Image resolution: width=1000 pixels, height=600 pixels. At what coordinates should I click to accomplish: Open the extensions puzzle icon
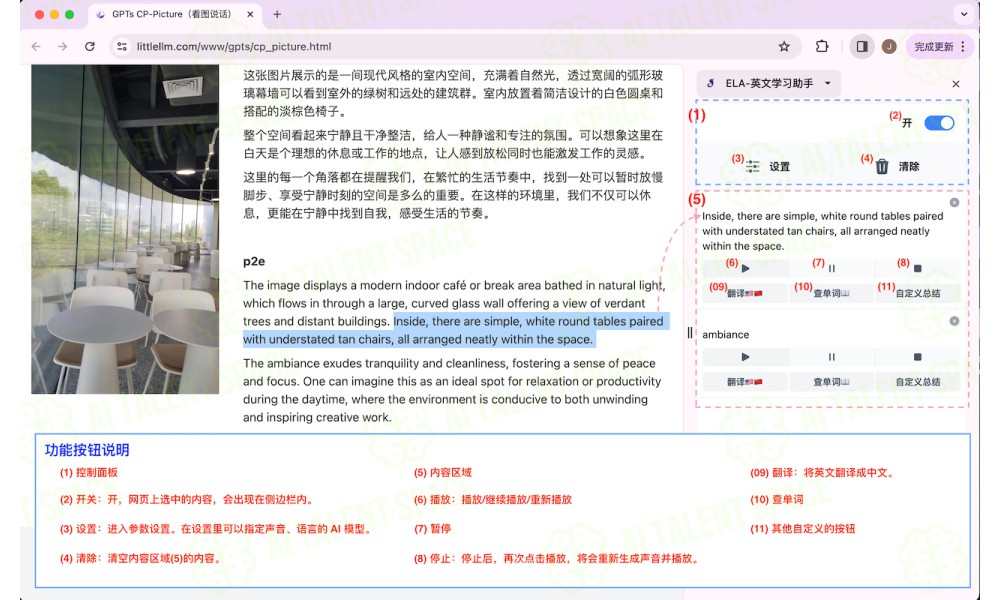tap(822, 47)
